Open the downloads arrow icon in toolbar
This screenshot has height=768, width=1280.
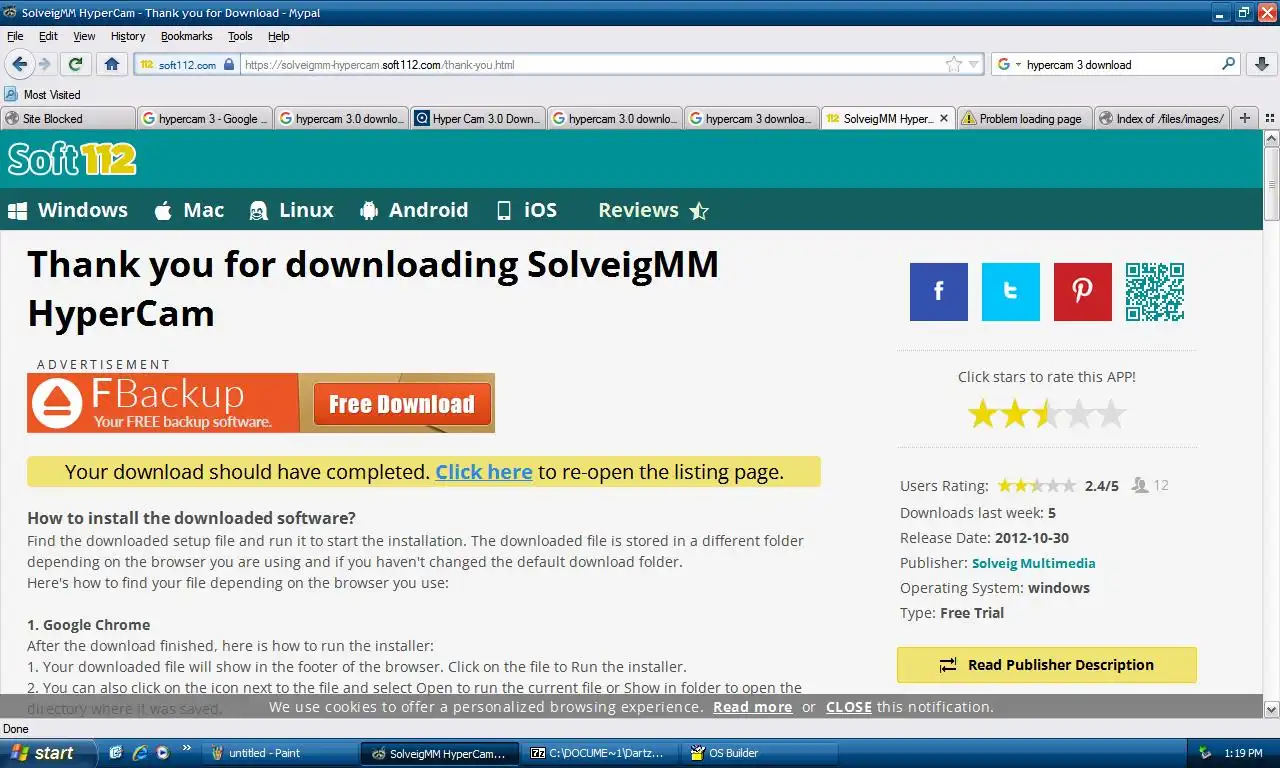1260,64
